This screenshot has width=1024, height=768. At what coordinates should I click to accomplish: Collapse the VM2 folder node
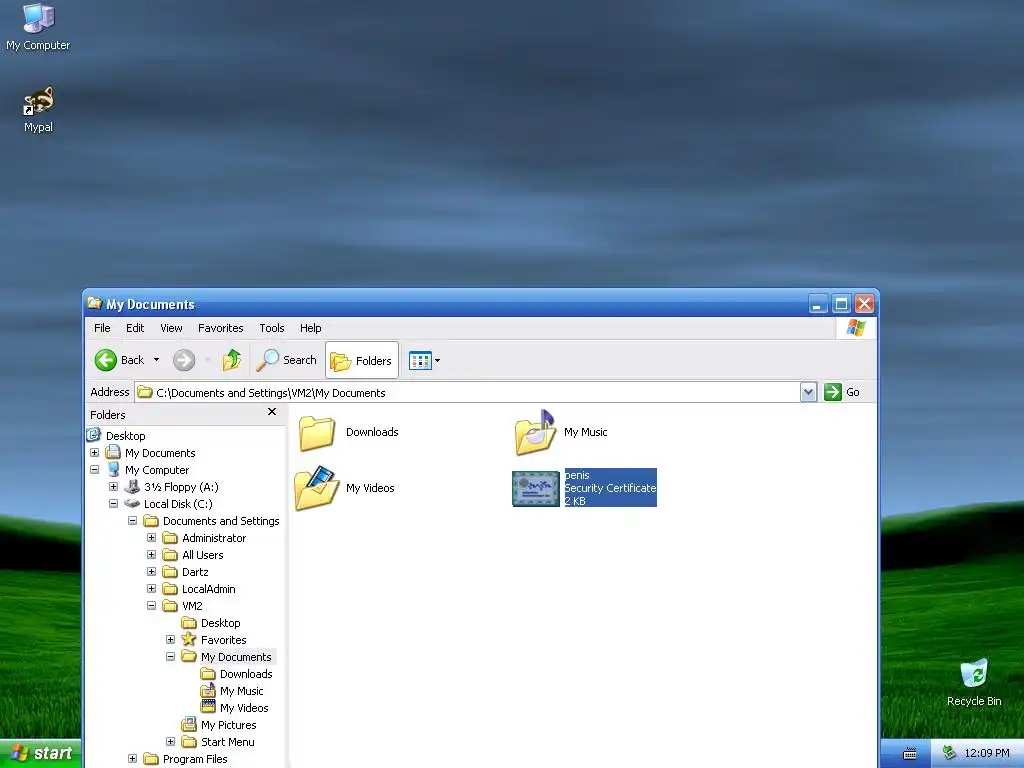(152, 605)
